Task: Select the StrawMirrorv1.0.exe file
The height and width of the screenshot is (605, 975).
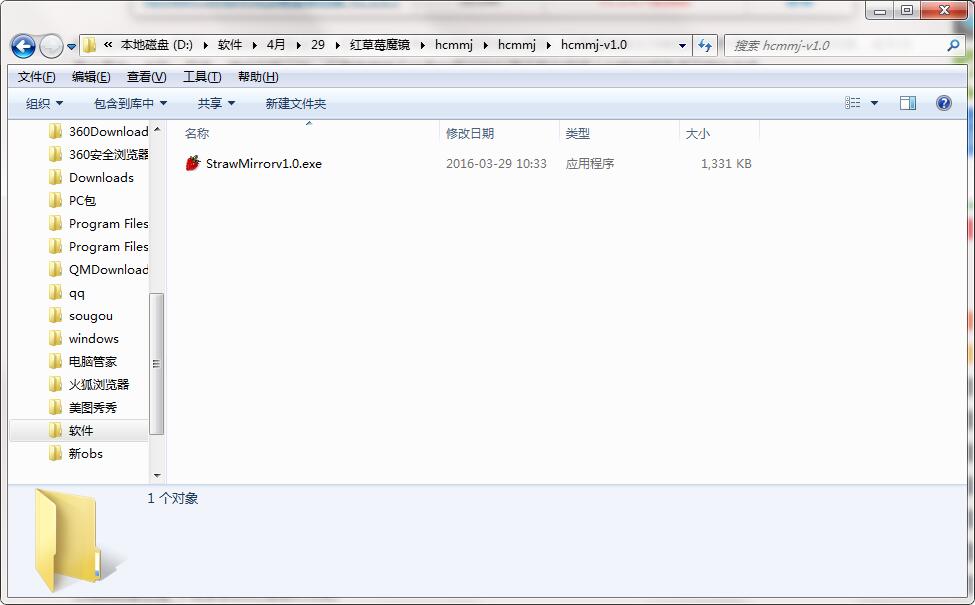Action: pyautogui.click(x=264, y=164)
